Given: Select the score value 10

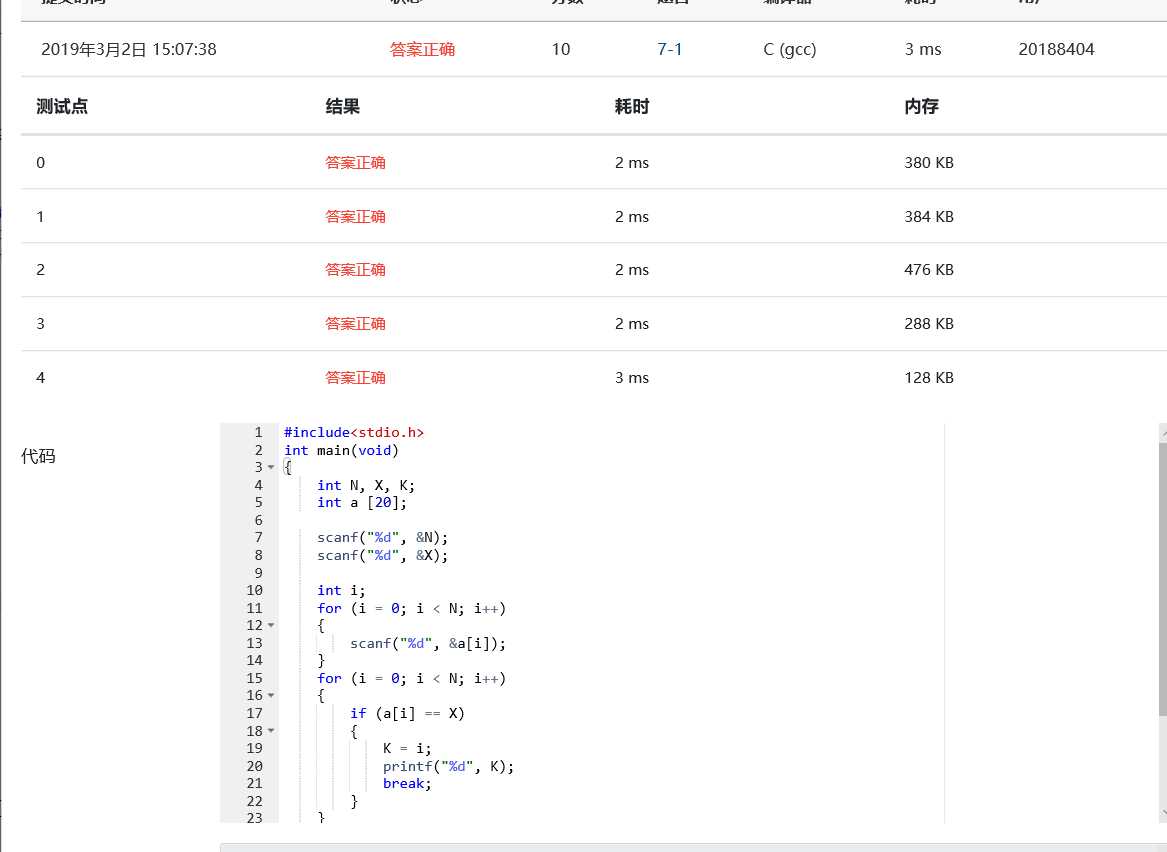Looking at the screenshot, I should coord(561,48).
